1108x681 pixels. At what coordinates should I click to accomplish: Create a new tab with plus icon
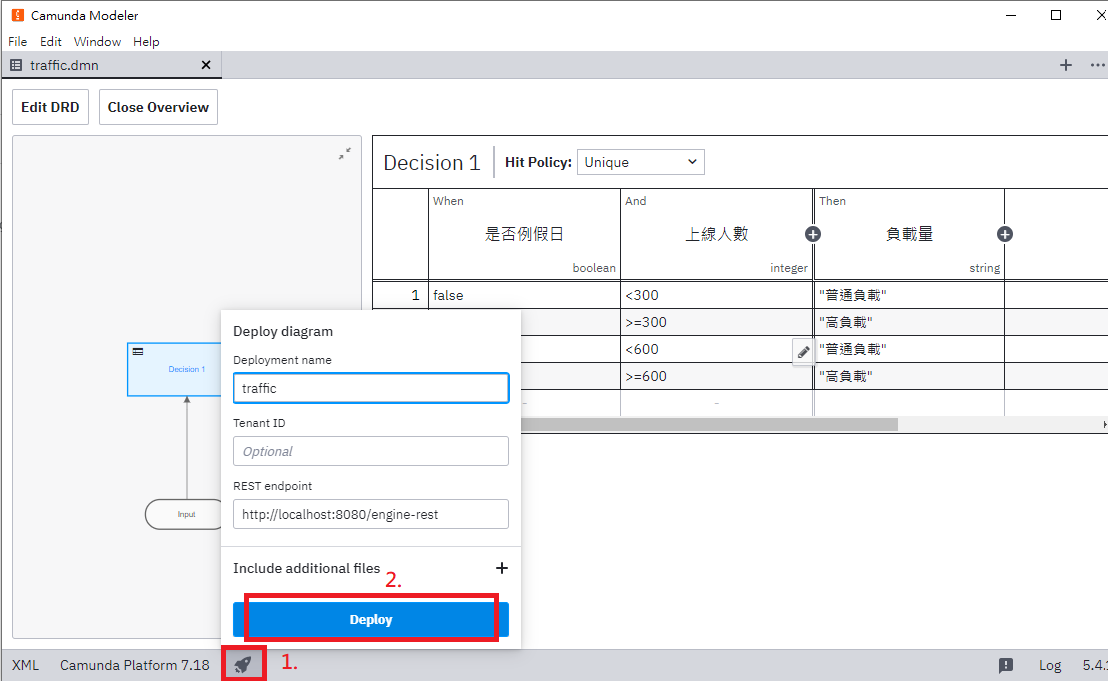tap(1066, 65)
